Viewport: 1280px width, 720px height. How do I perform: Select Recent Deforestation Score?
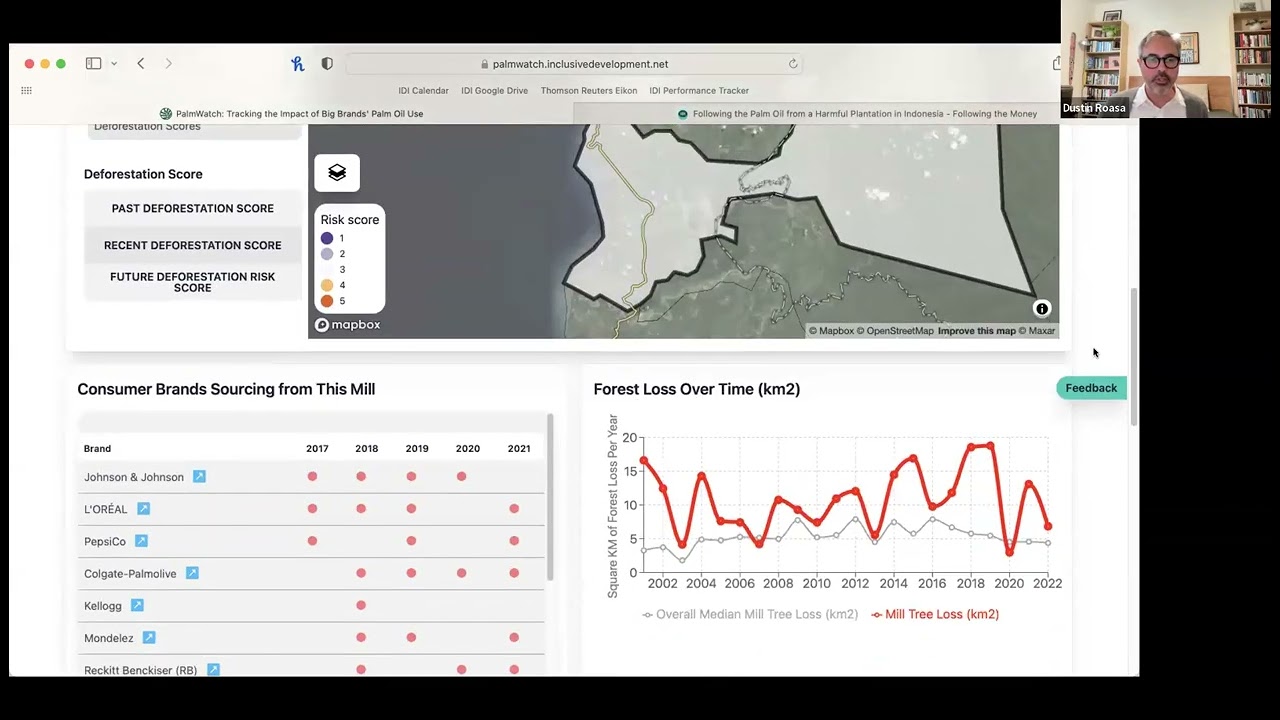(193, 245)
